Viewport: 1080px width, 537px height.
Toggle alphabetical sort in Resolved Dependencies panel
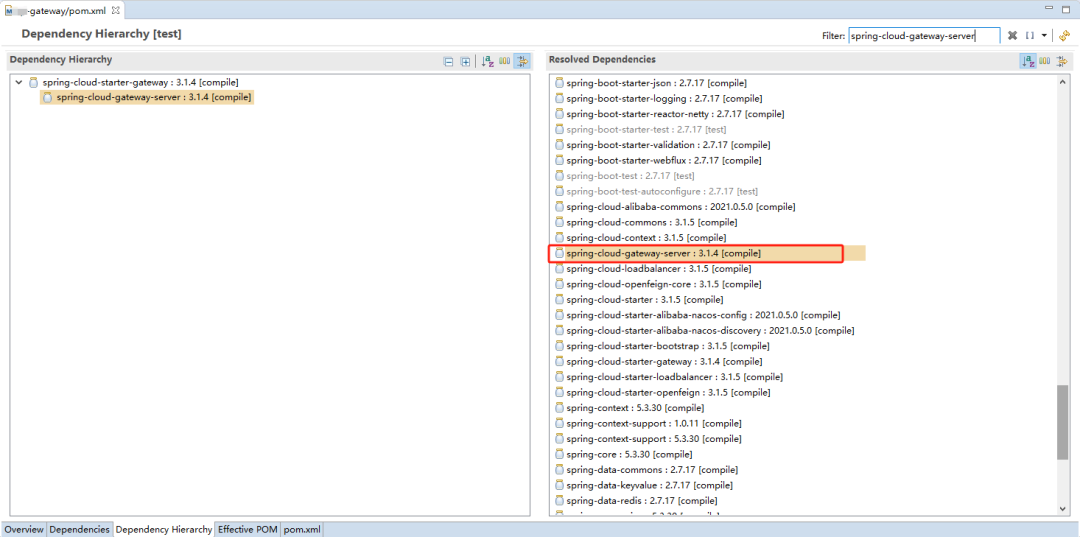pyautogui.click(x=1028, y=61)
